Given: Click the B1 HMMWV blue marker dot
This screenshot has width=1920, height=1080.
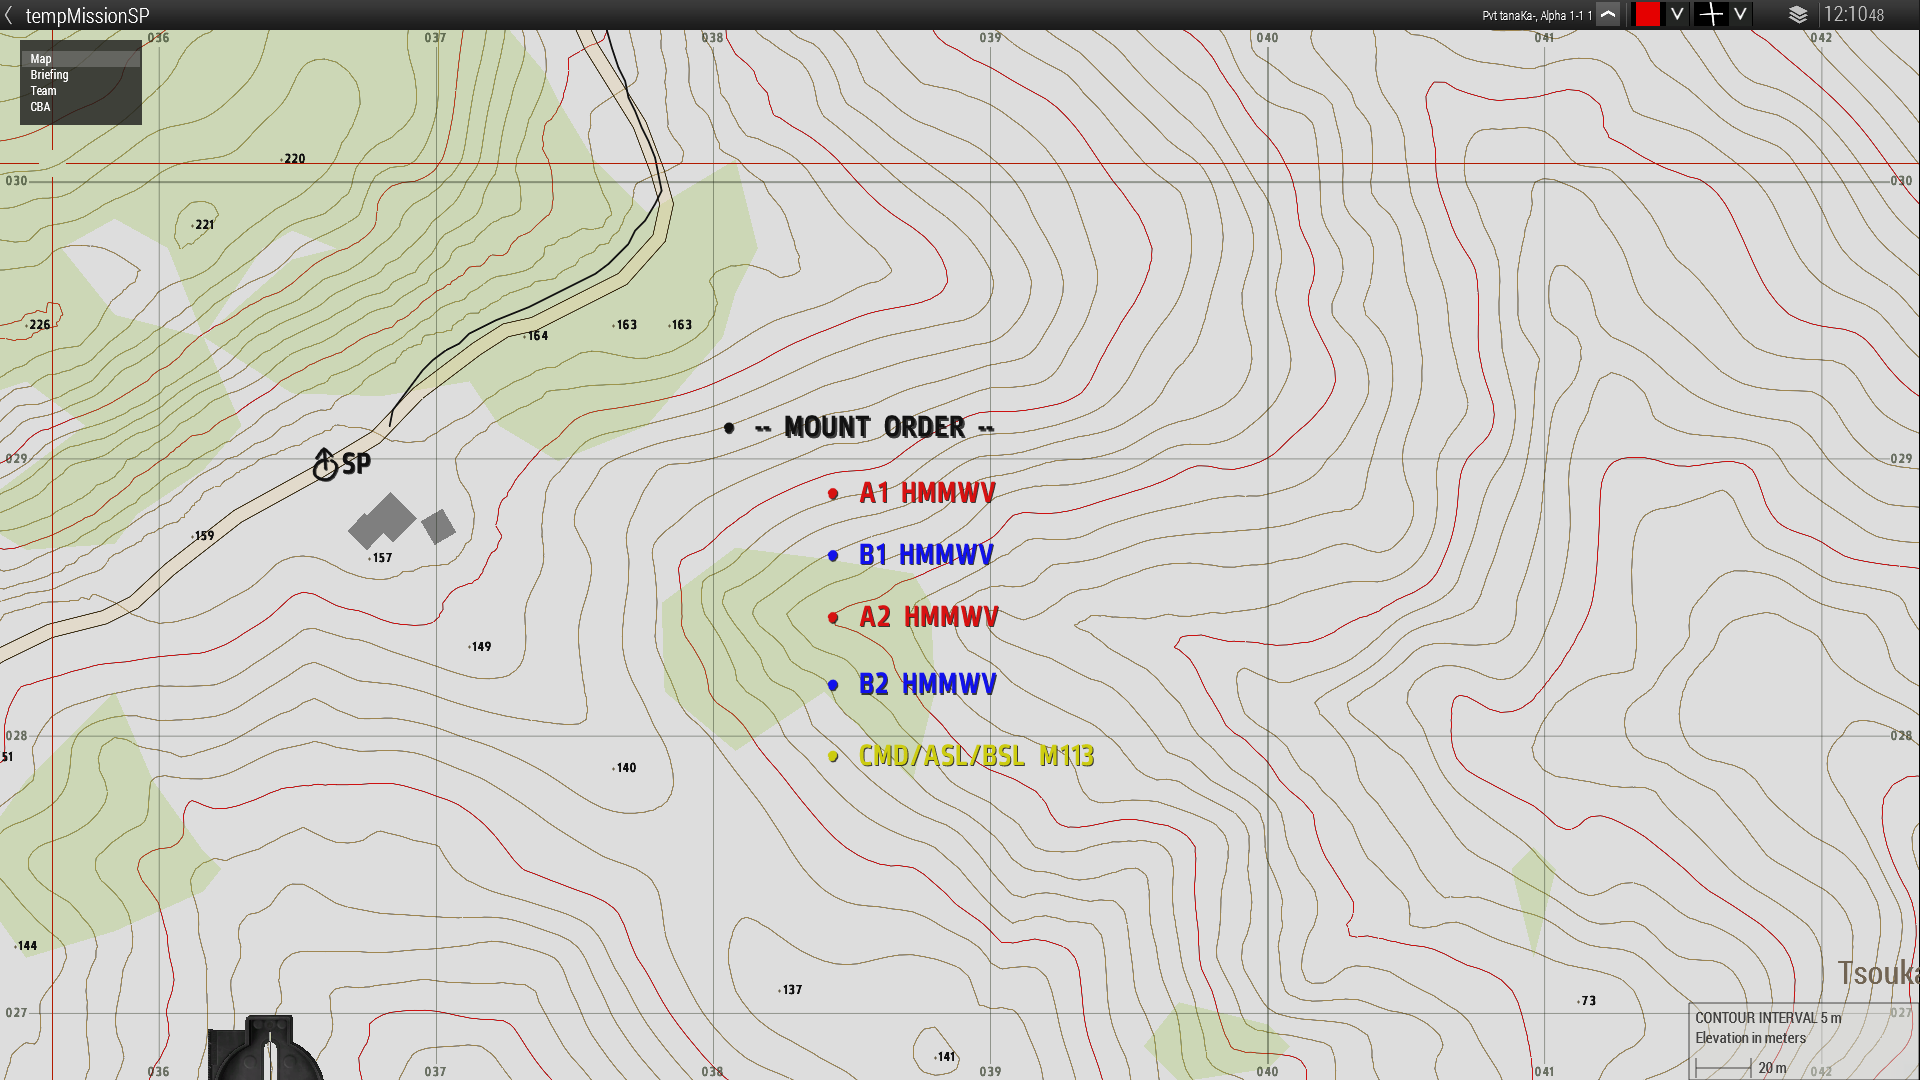Looking at the screenshot, I should [833, 556].
